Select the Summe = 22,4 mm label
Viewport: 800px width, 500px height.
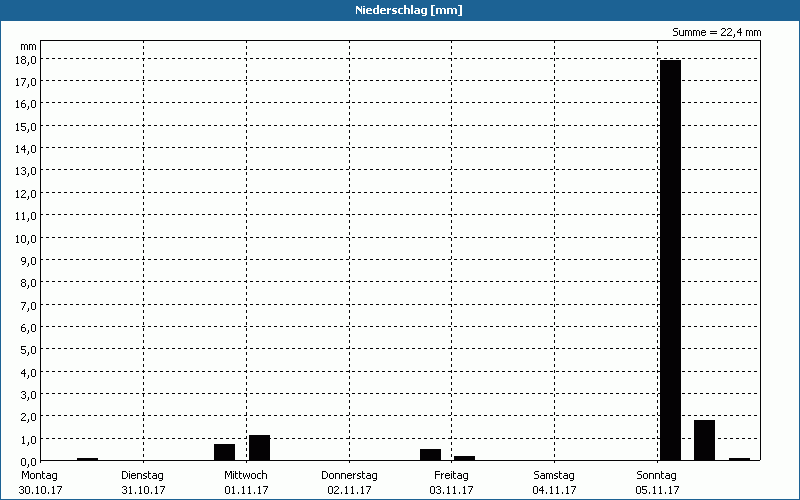[716, 32]
